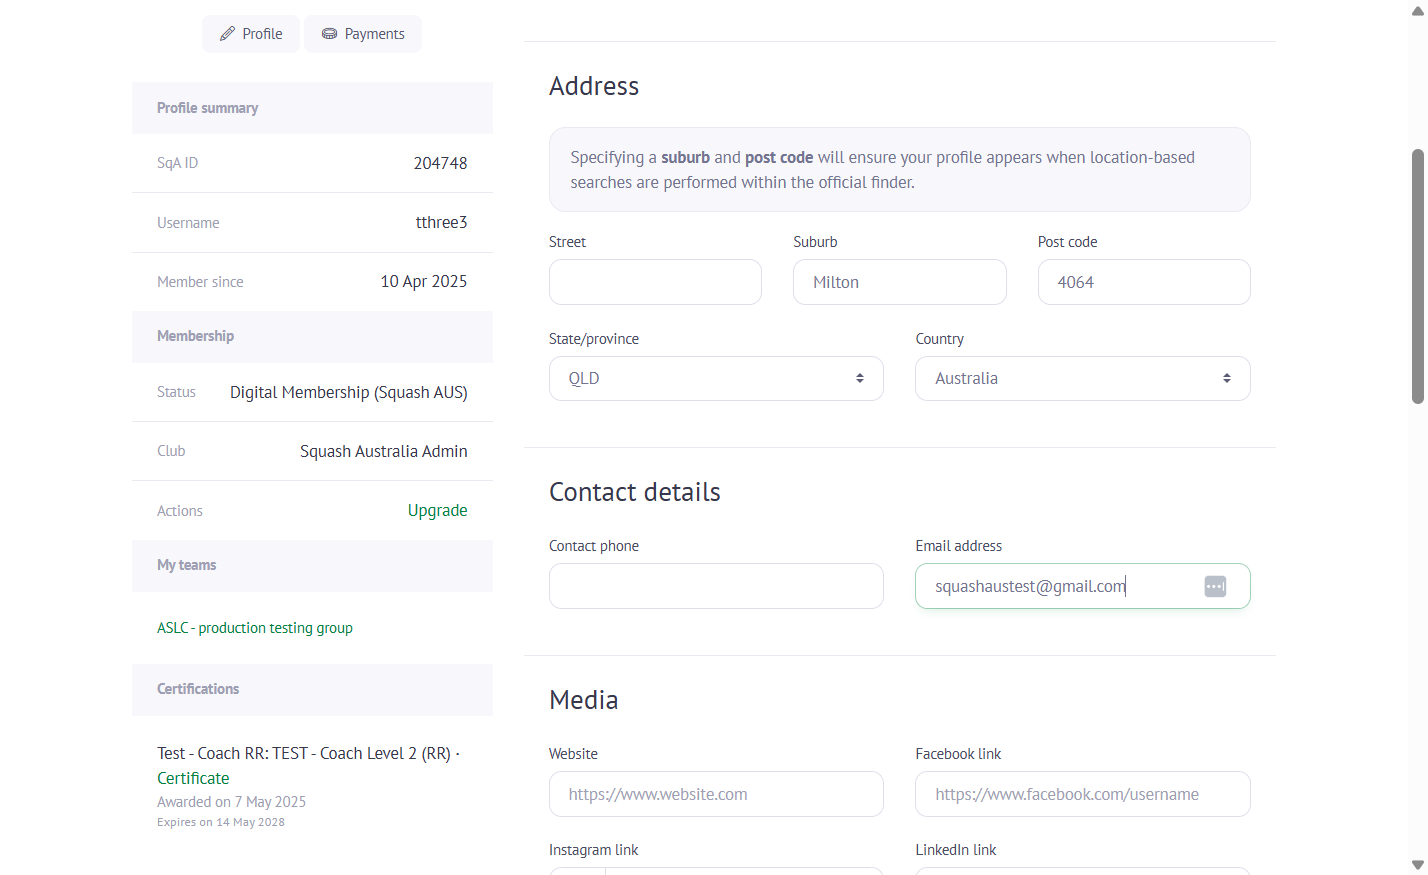Image resolution: width=1428 pixels, height=875 pixels.
Task: Expand the Country dropdown showing Australia
Action: coord(1083,378)
